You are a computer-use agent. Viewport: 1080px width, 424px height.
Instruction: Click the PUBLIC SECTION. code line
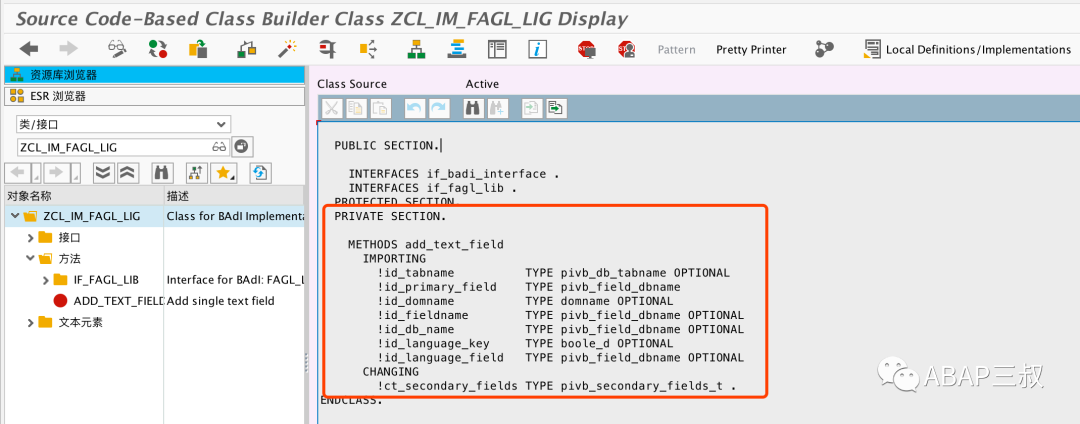coord(387,145)
